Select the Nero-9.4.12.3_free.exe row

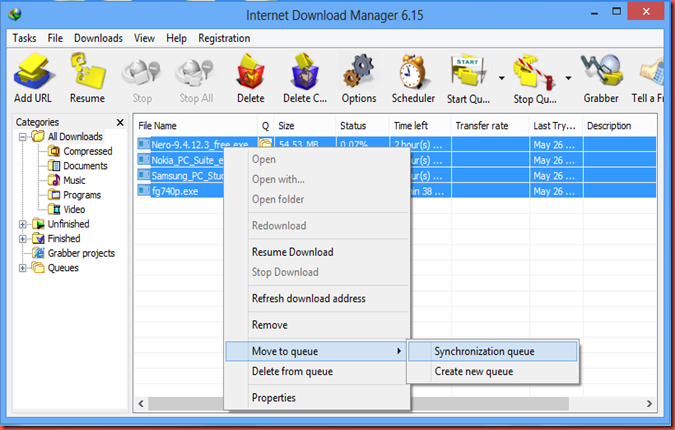point(396,144)
